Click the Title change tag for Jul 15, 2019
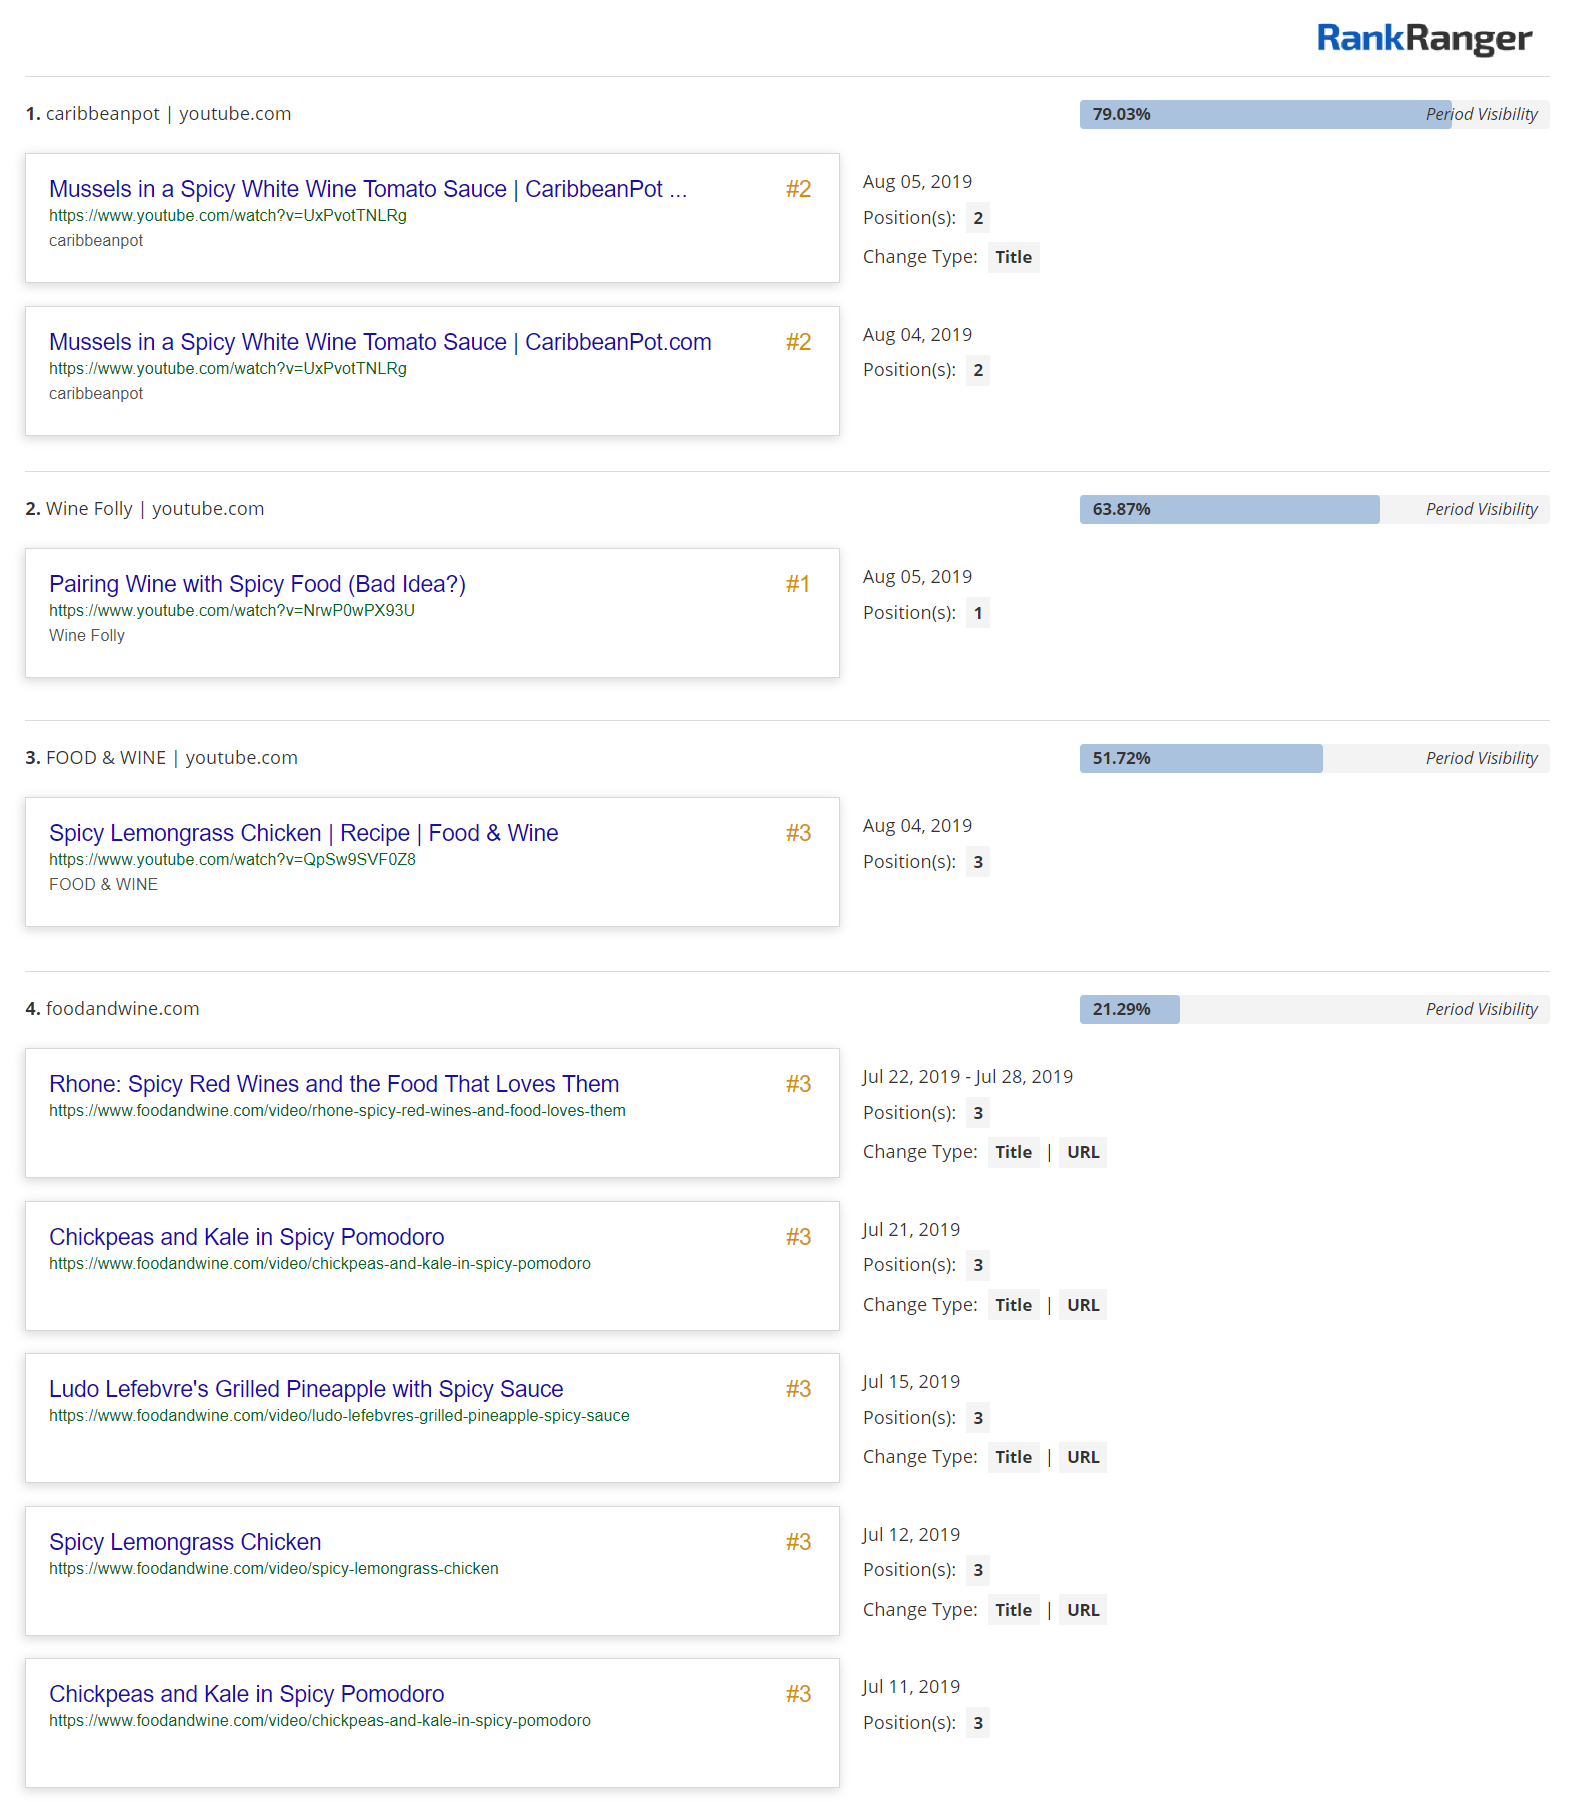This screenshot has width=1578, height=1802. 1013,1457
